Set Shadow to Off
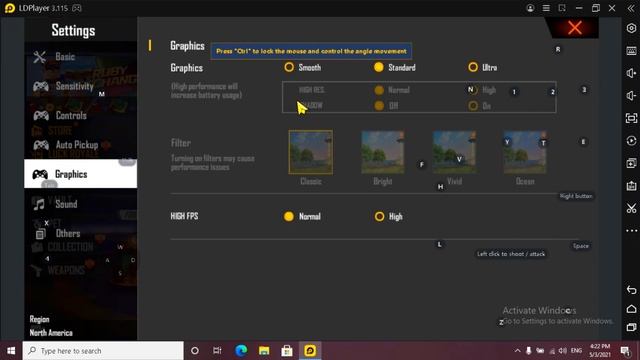 pyautogui.click(x=379, y=106)
